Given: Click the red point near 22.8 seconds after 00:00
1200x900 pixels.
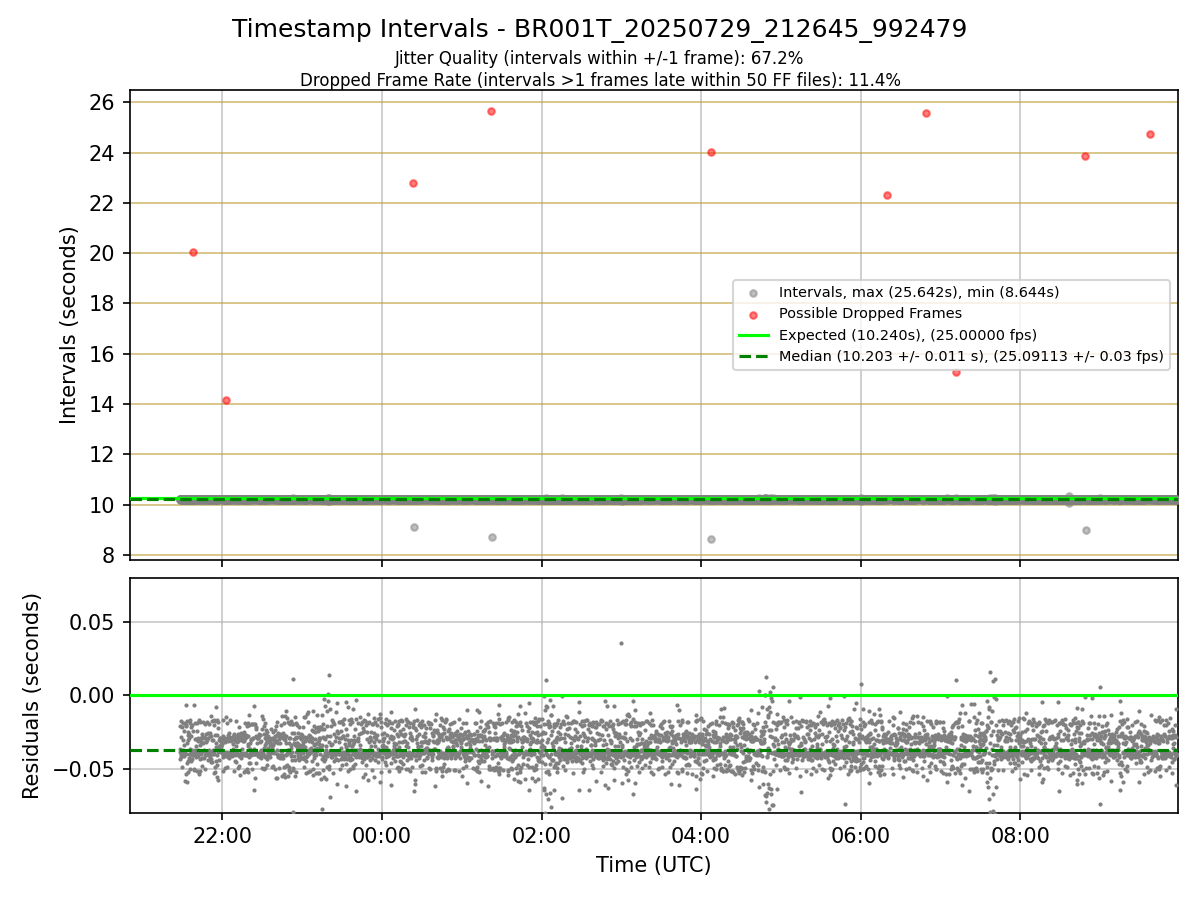Looking at the screenshot, I should click(x=413, y=183).
